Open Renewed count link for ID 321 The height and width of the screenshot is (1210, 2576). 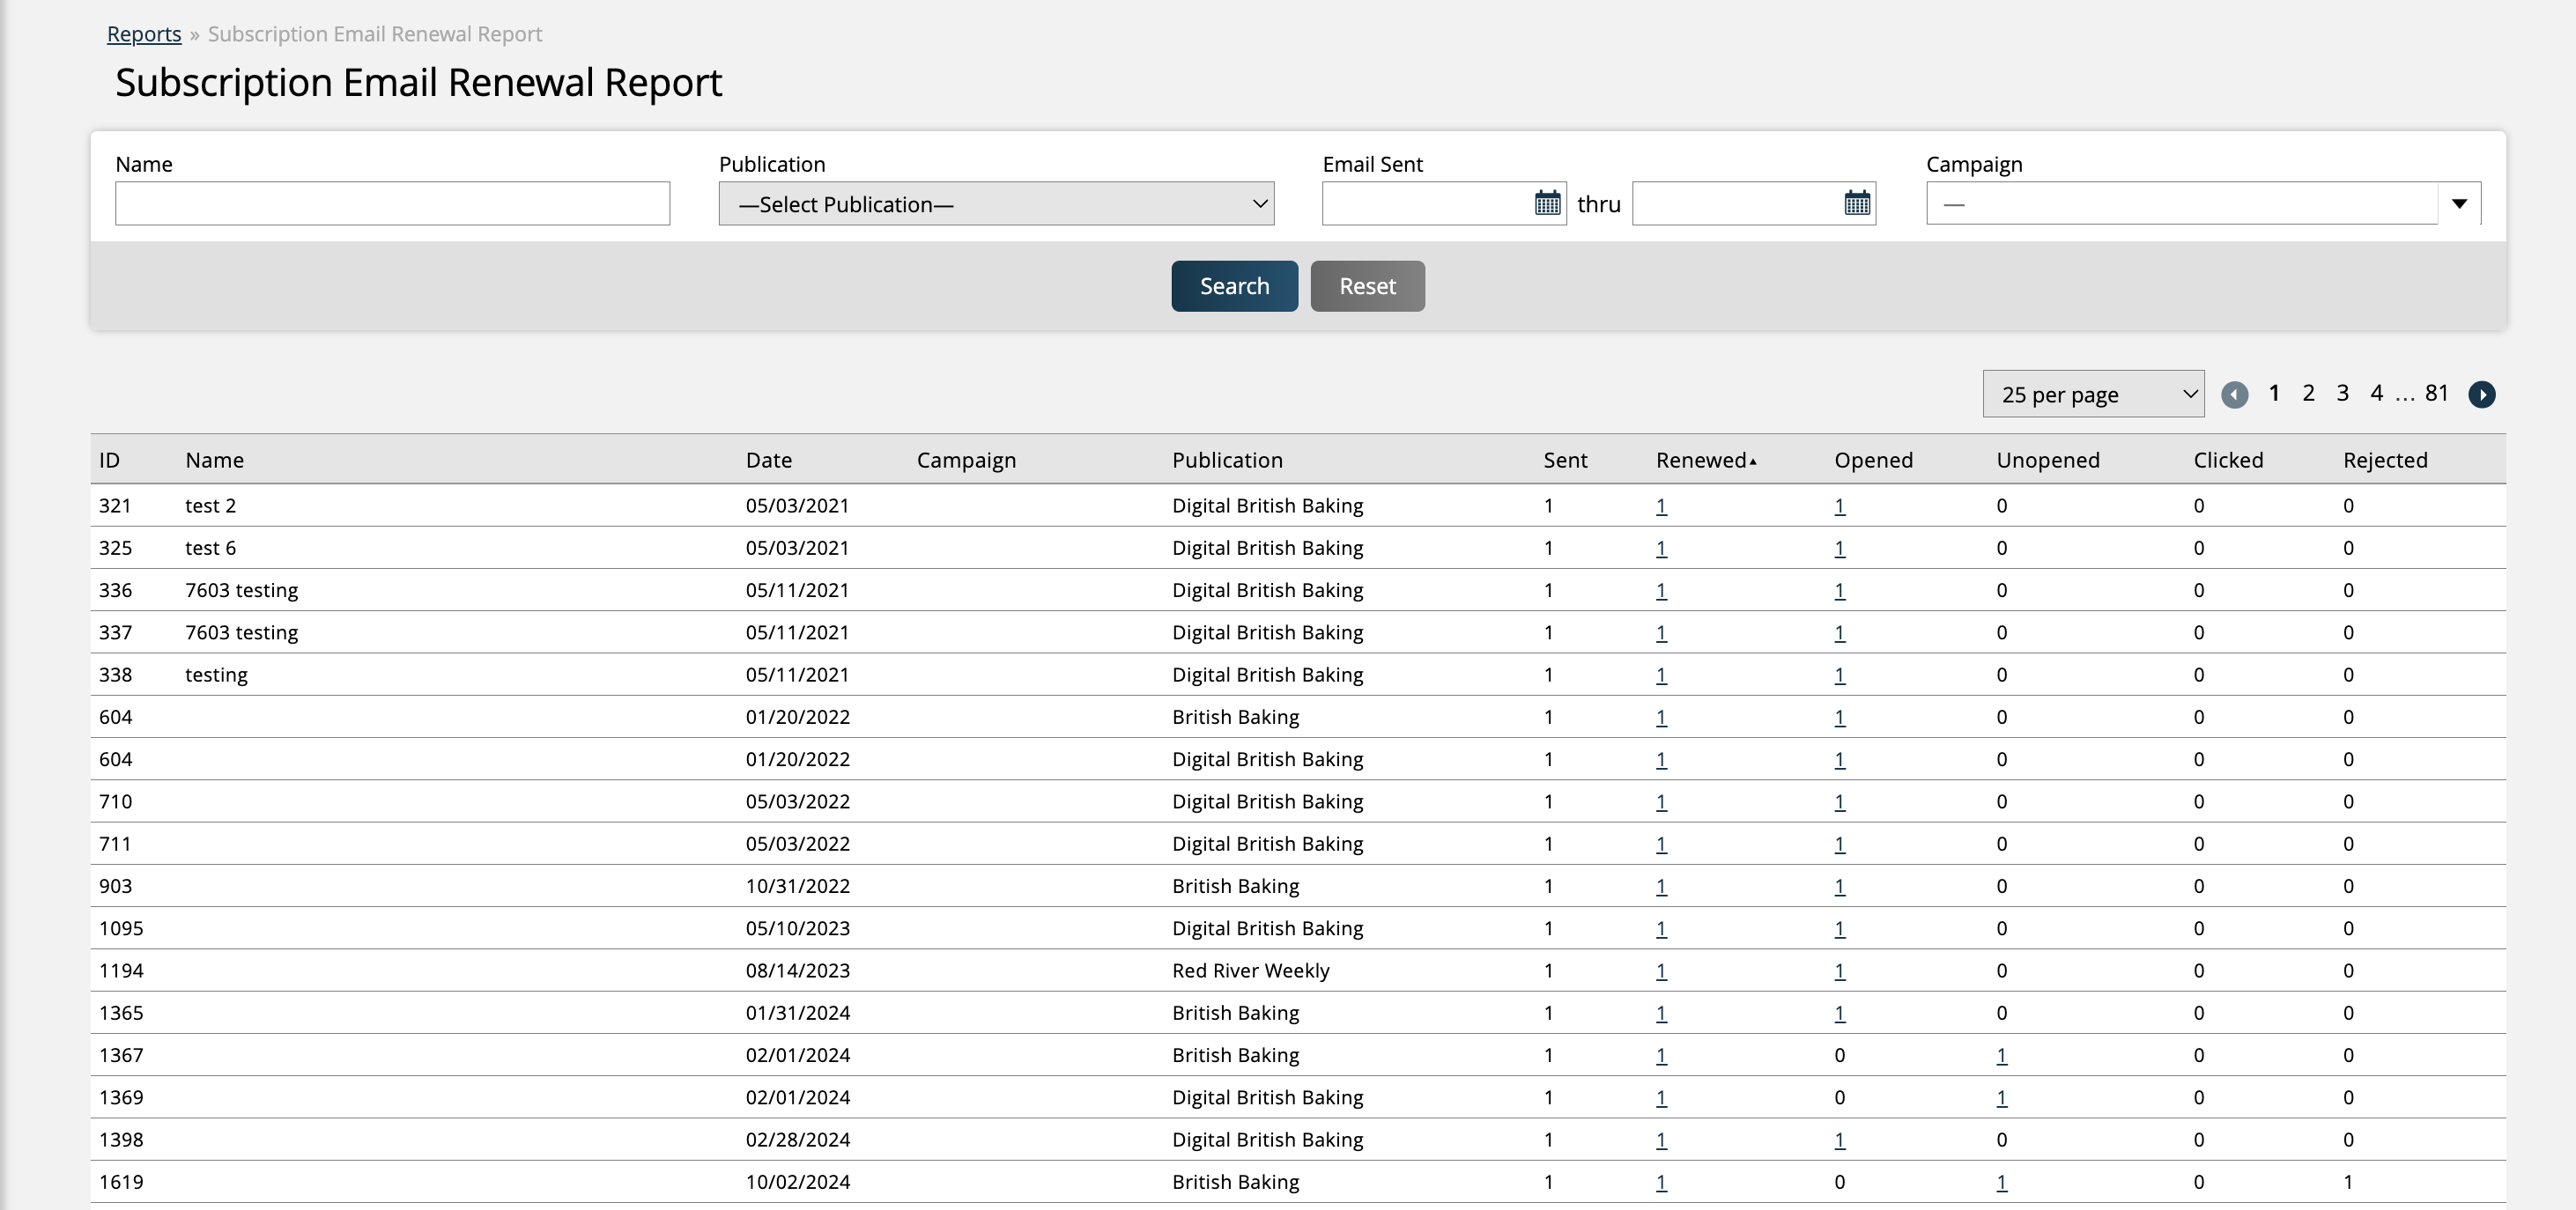[x=1661, y=506]
